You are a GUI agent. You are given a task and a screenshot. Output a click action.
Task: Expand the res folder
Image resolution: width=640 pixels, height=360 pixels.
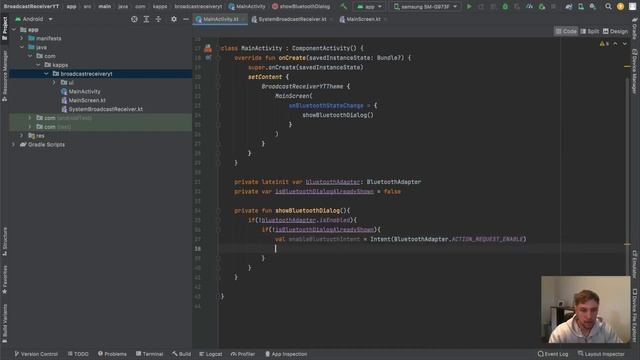(22, 136)
